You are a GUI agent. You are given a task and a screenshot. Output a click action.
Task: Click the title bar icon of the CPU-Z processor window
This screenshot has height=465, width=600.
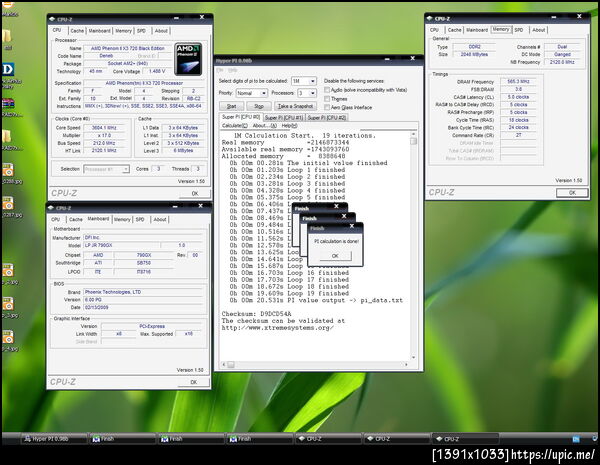point(52,19)
